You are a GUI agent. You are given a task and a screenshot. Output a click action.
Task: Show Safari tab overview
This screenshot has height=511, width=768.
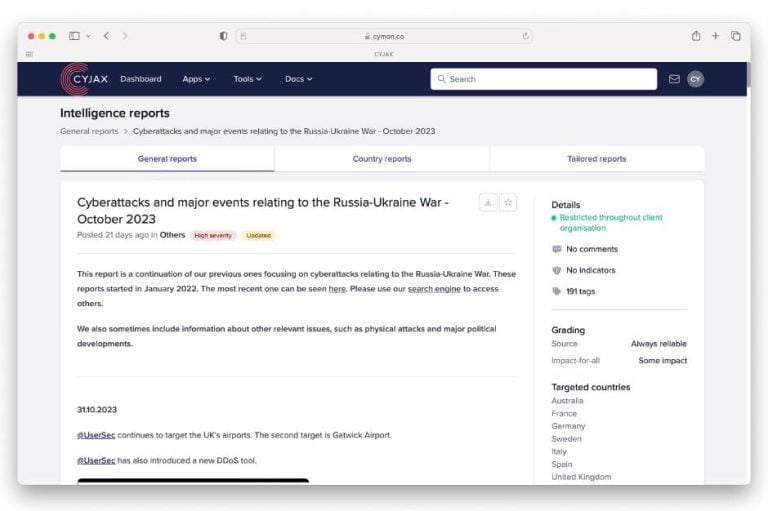tap(735, 36)
